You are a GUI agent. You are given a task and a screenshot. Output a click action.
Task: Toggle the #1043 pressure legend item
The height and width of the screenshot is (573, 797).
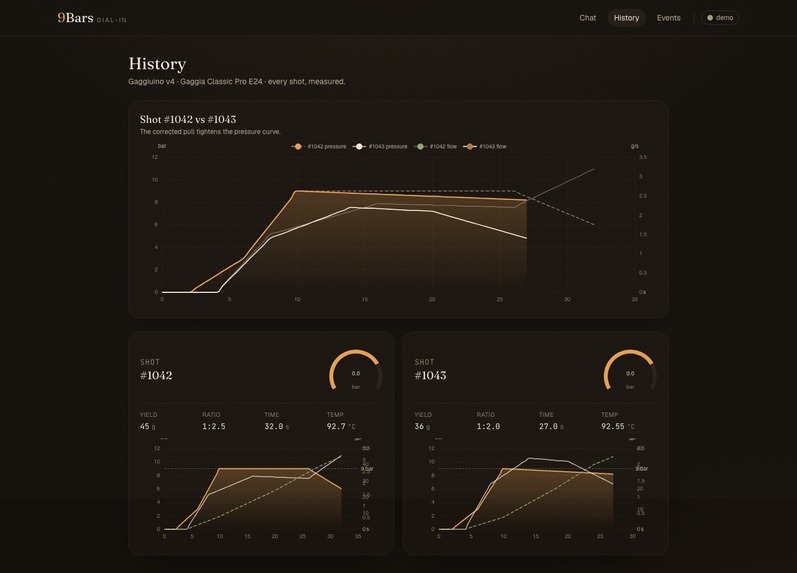(x=380, y=146)
